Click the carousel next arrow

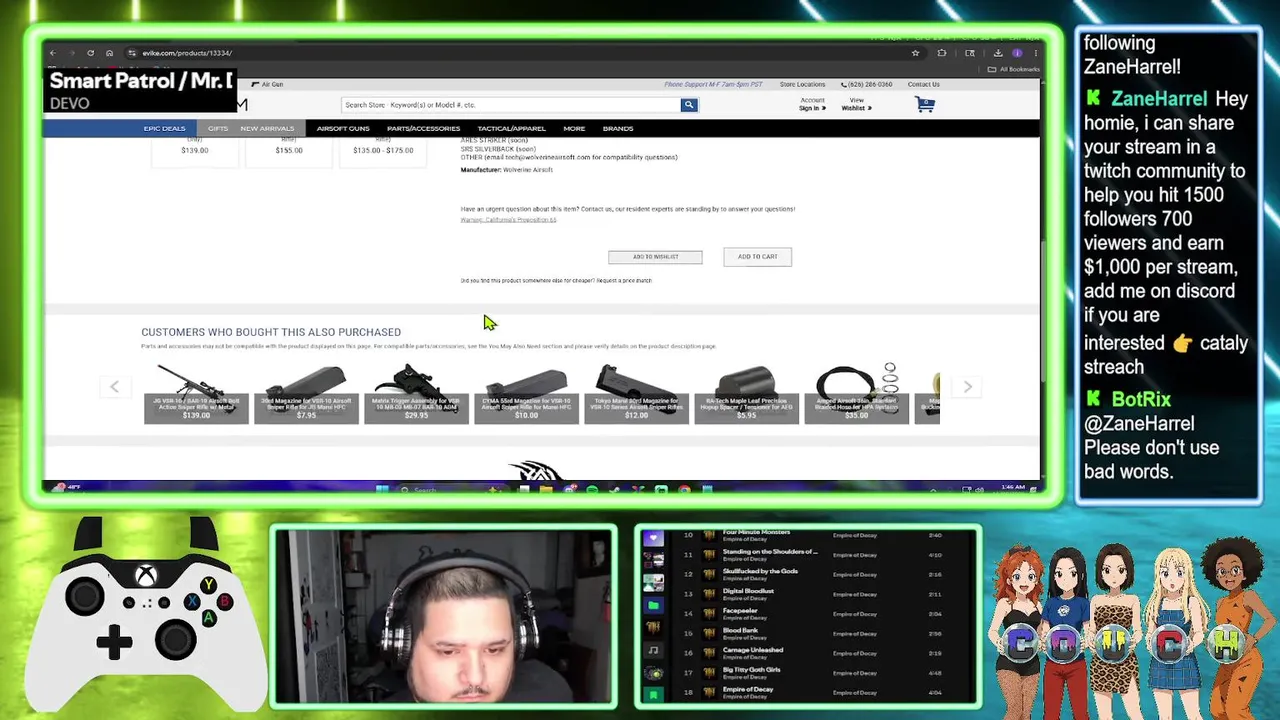pyautogui.click(x=967, y=387)
